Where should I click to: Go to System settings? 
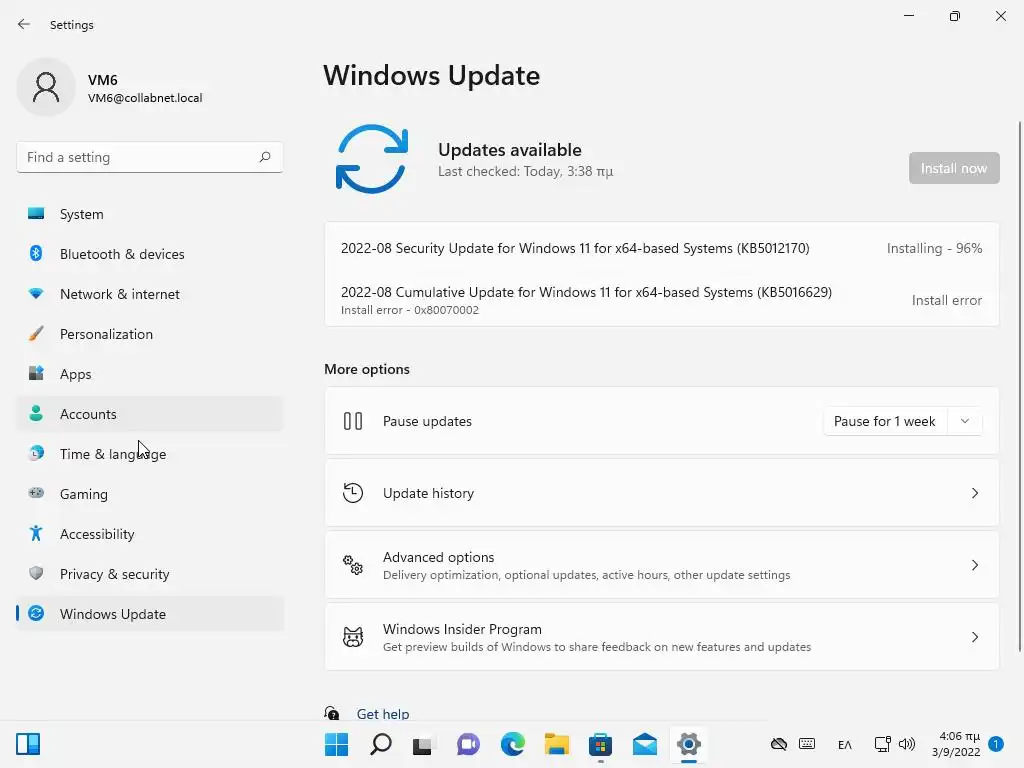pos(150,214)
